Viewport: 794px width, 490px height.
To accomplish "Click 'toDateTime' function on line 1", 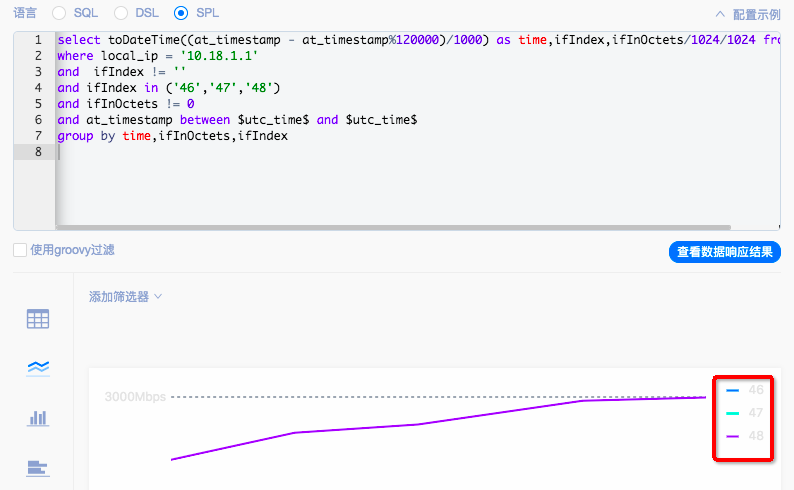I will [144, 40].
